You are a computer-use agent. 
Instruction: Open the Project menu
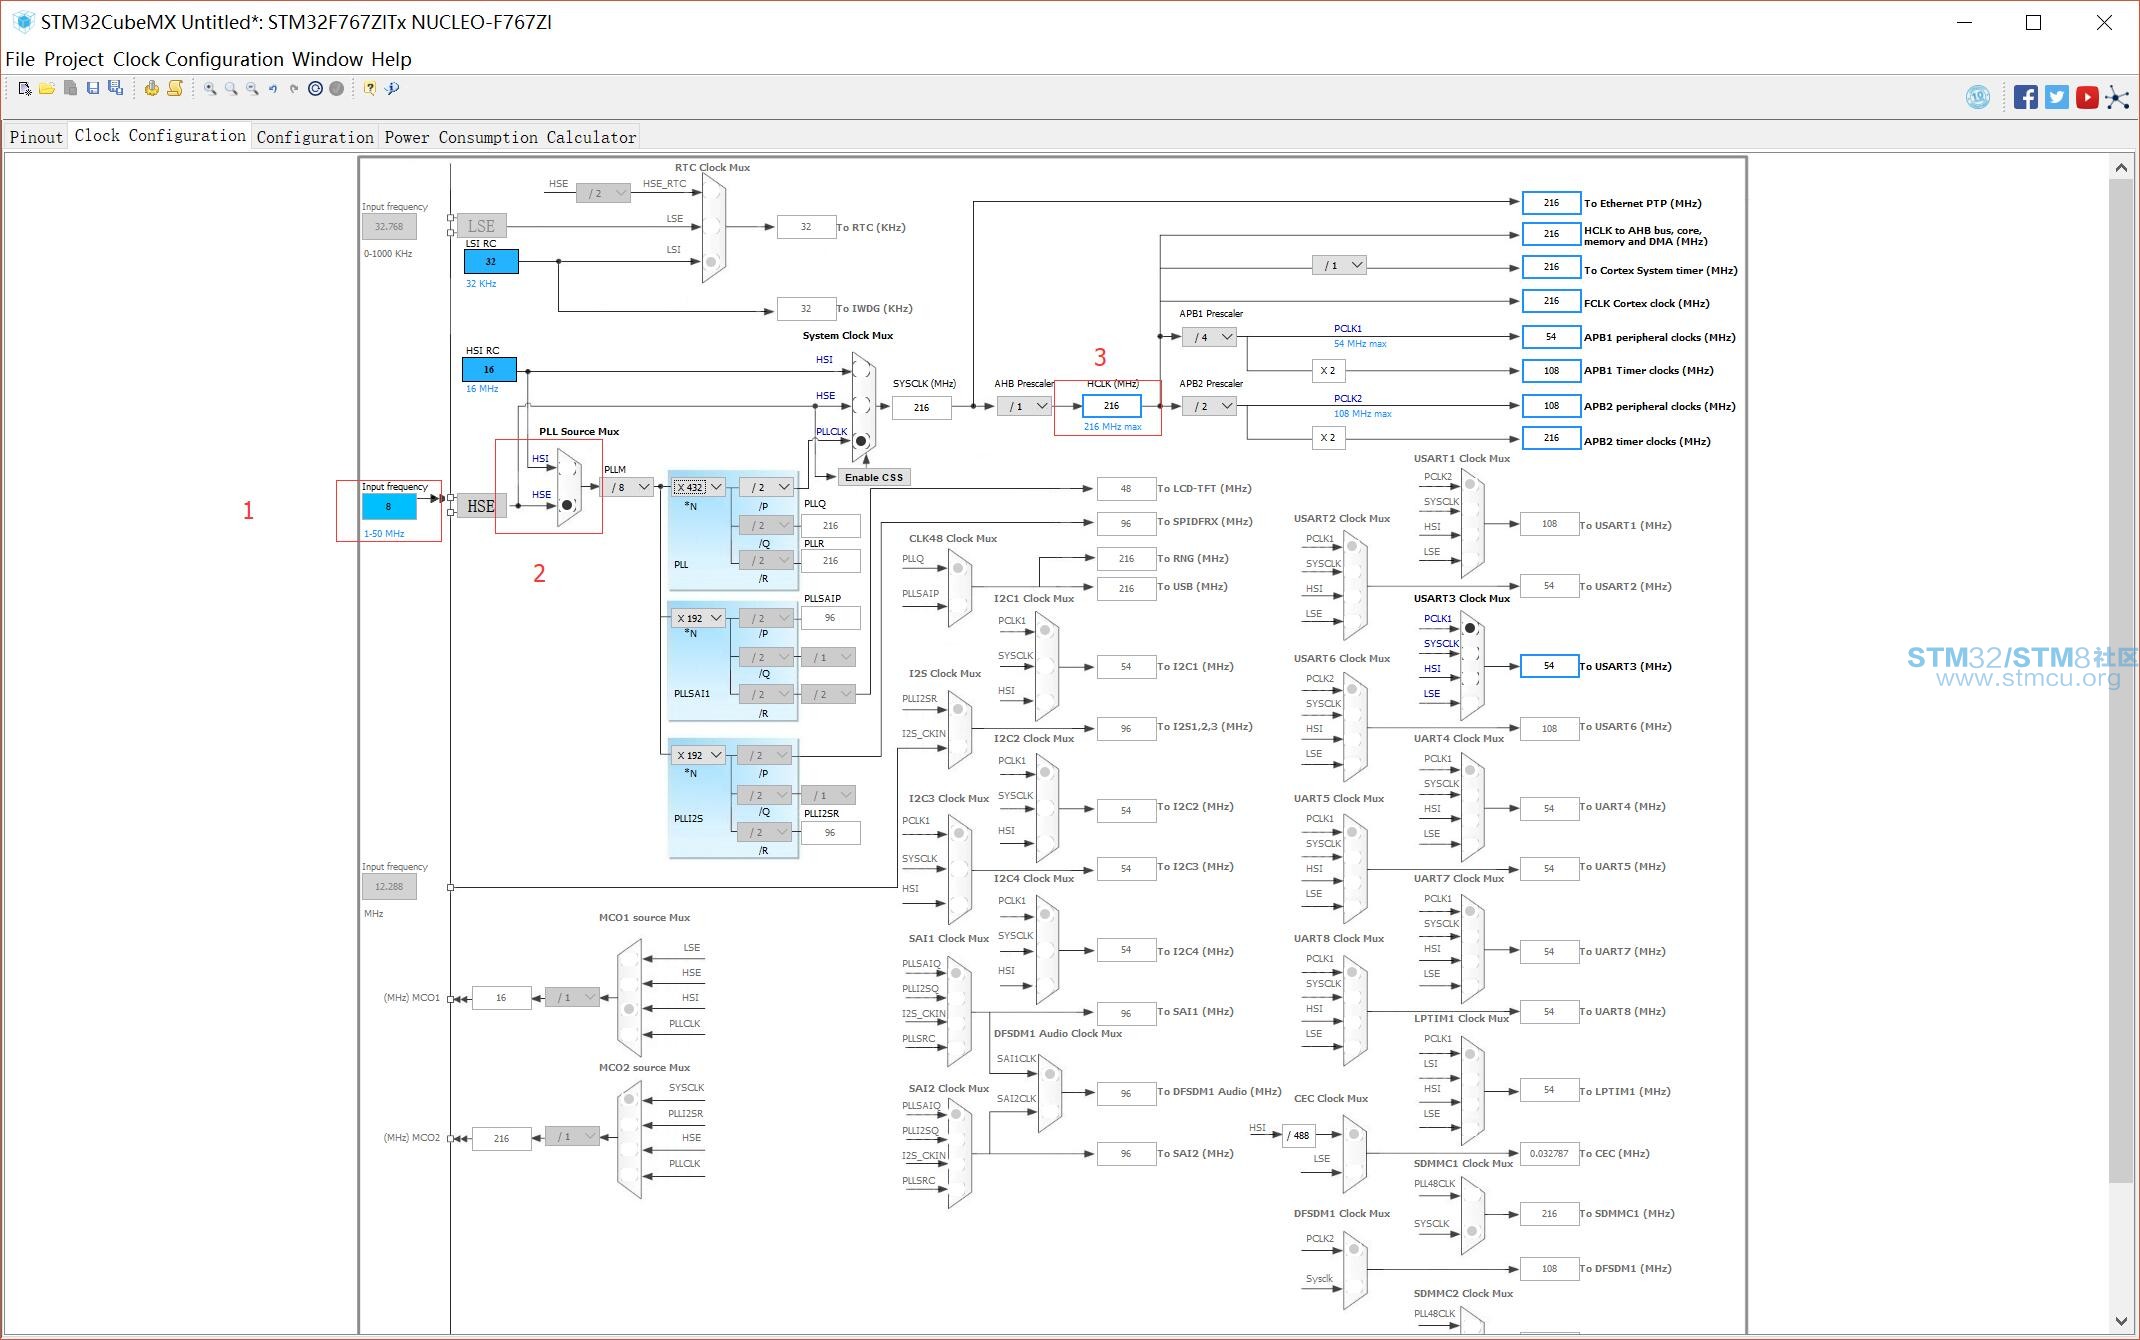click(x=74, y=59)
